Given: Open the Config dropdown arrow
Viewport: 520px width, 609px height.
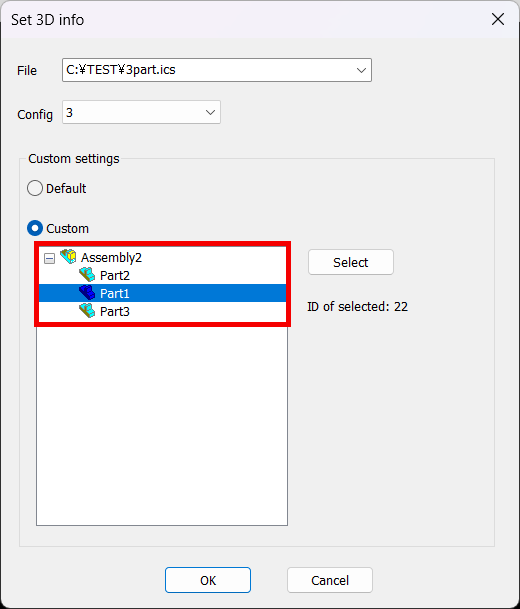Looking at the screenshot, I should (x=210, y=113).
